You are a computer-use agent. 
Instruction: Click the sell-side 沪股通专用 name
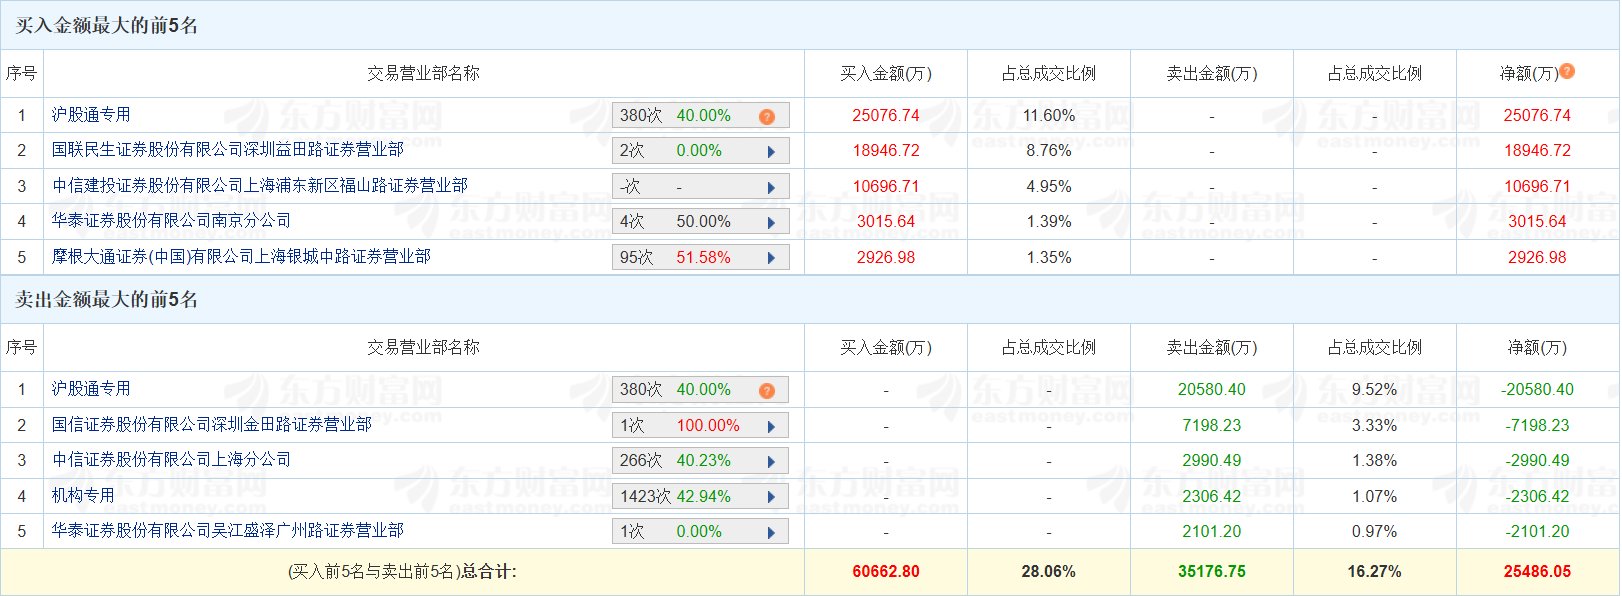[91, 389]
